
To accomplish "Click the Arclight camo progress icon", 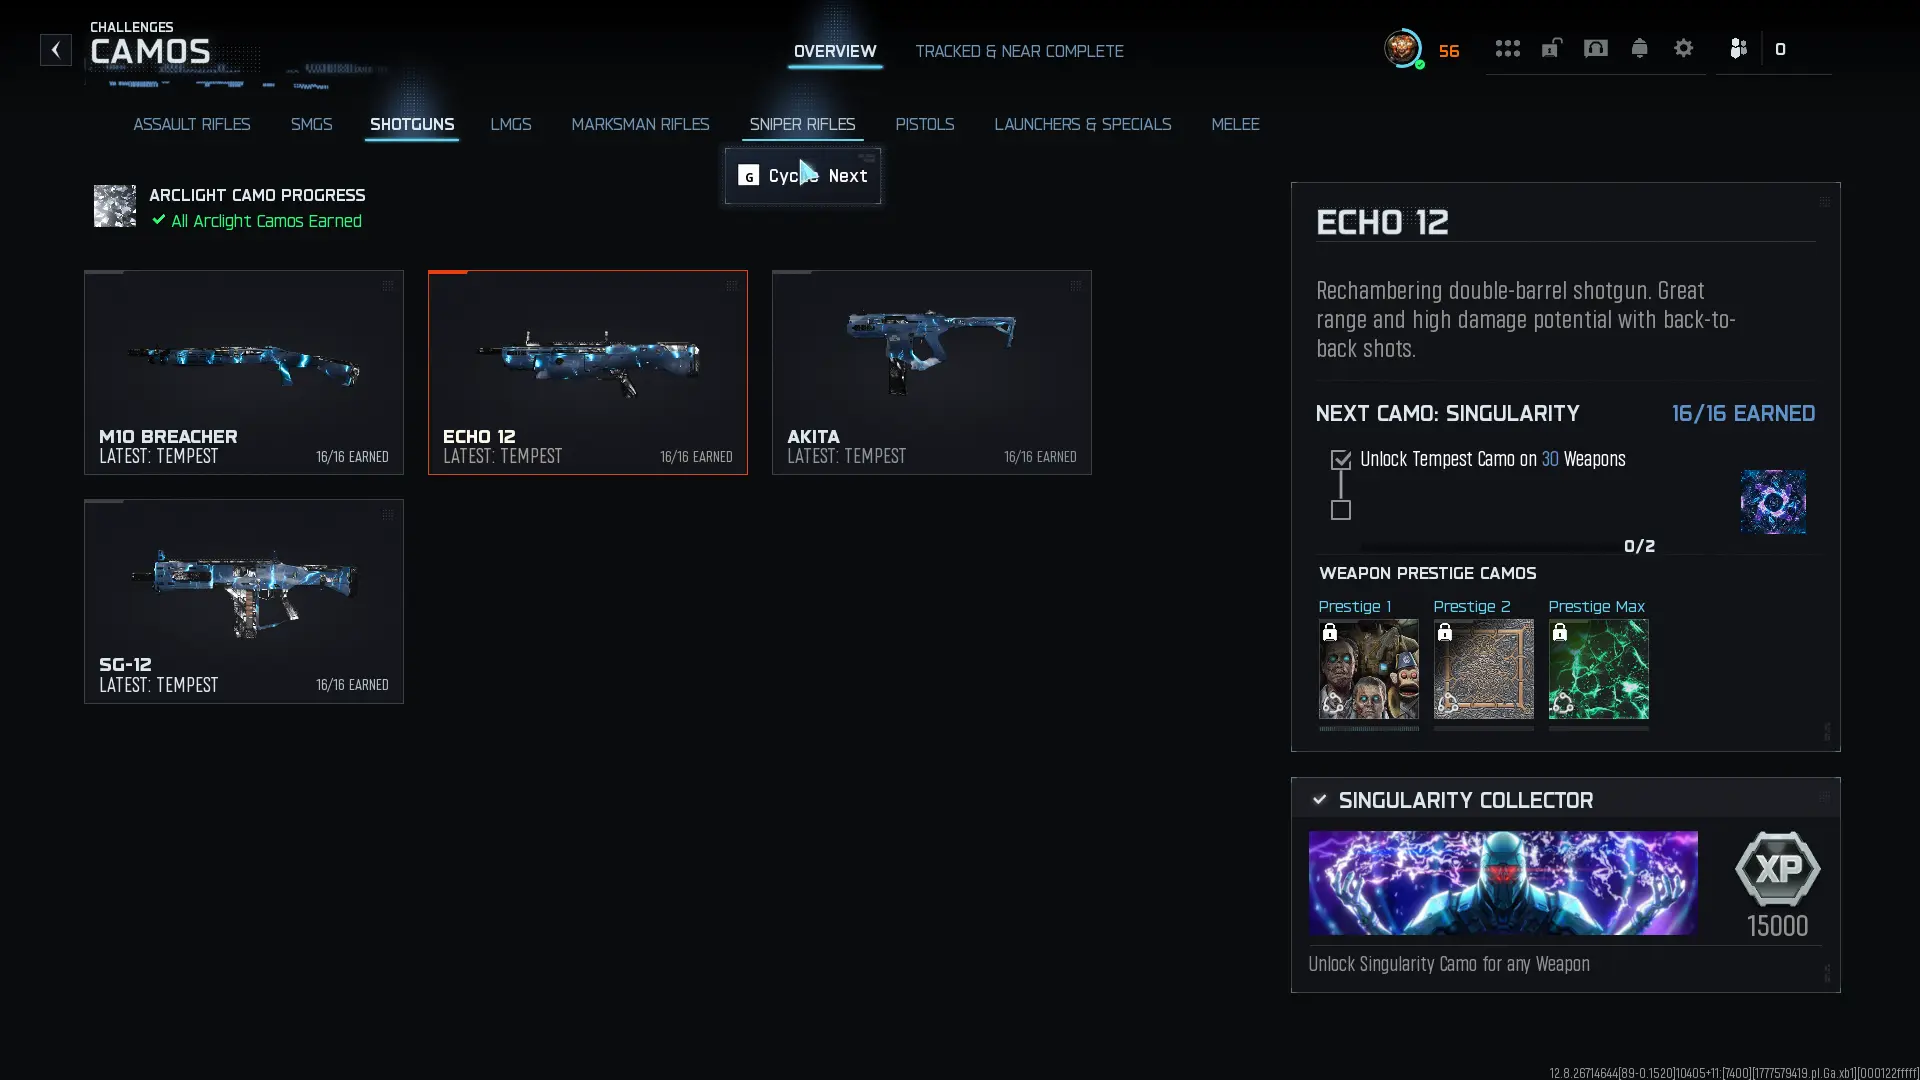I will click(115, 206).
